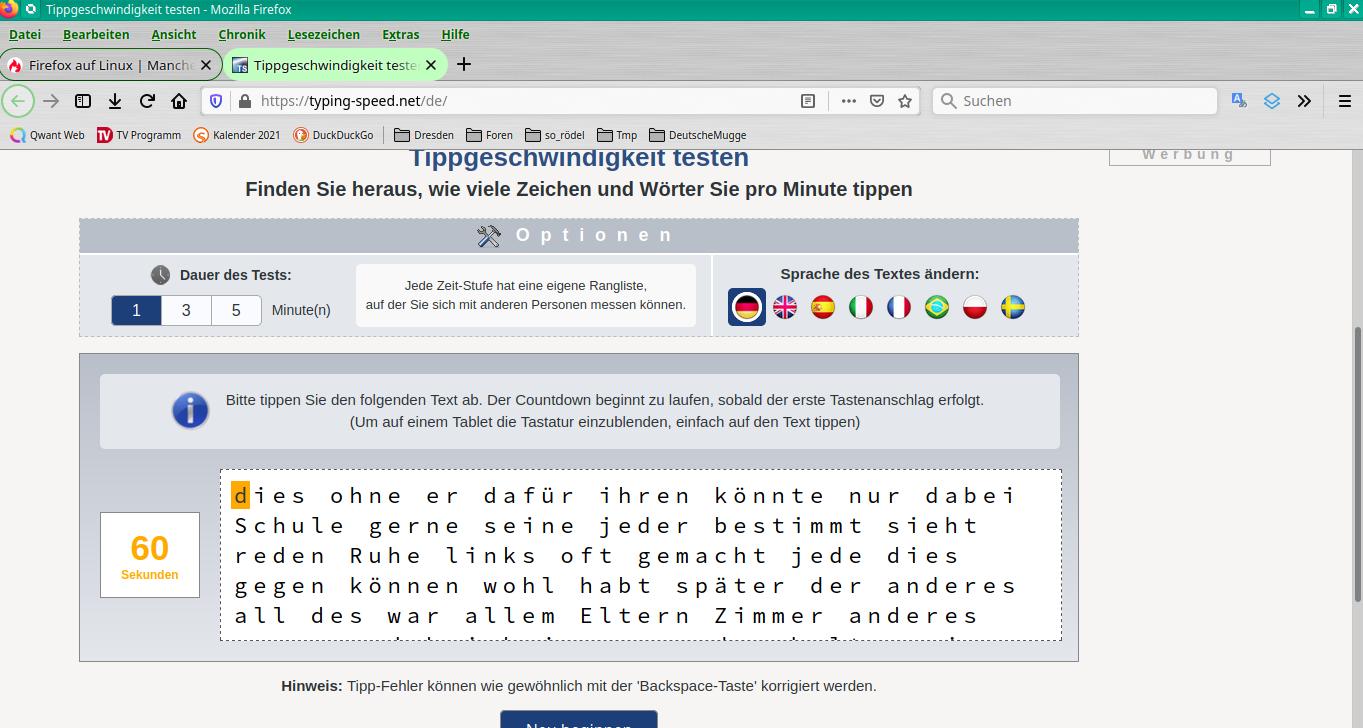Pick the French flag language
This screenshot has width=1363, height=728.
click(x=899, y=307)
